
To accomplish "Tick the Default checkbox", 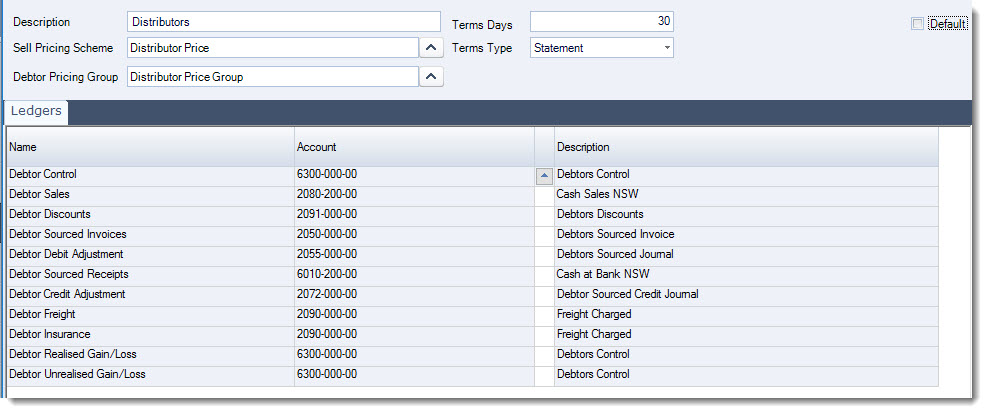I will pyautogui.click(x=917, y=24).
